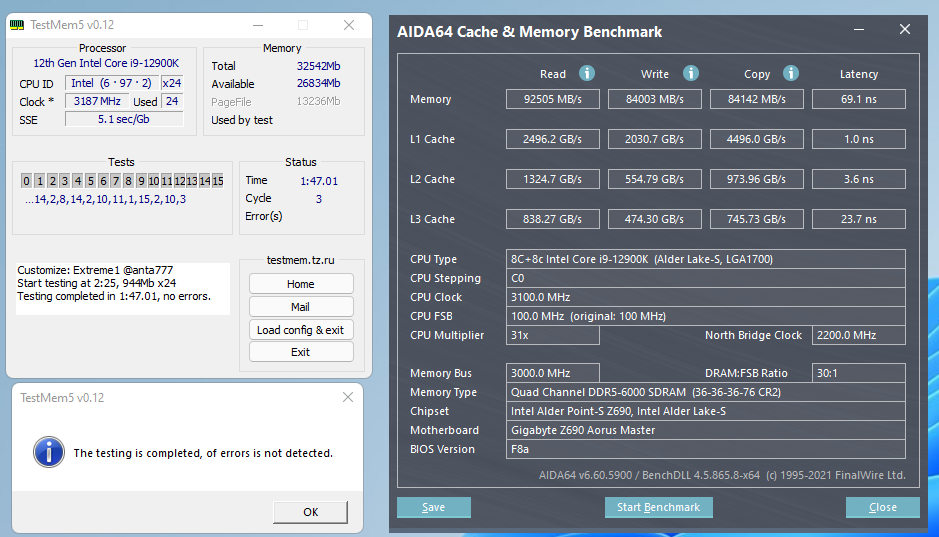Click CPU ID value Intel (6 · 97 · 2)
The image size is (939, 537).
click(x=111, y=83)
